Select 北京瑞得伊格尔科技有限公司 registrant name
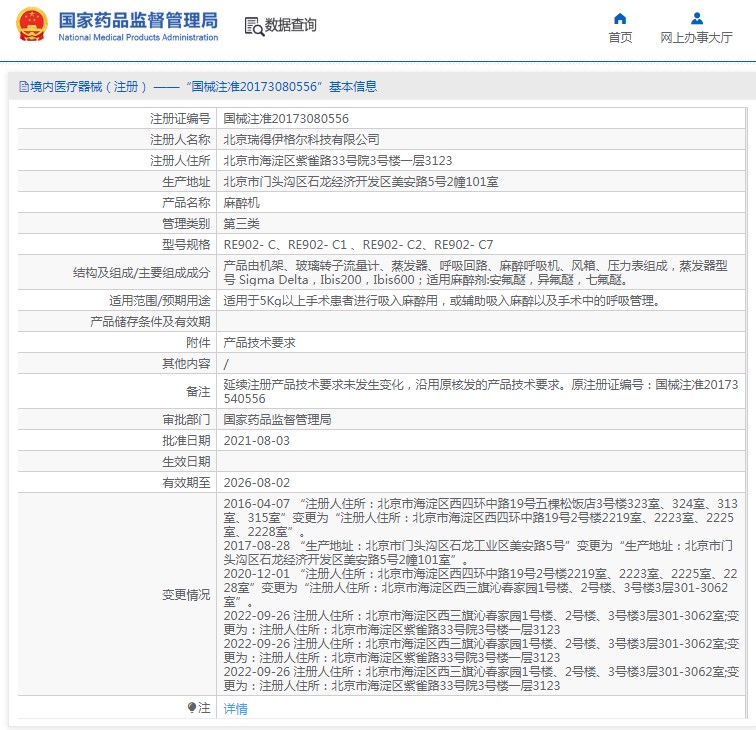 tap(301, 140)
